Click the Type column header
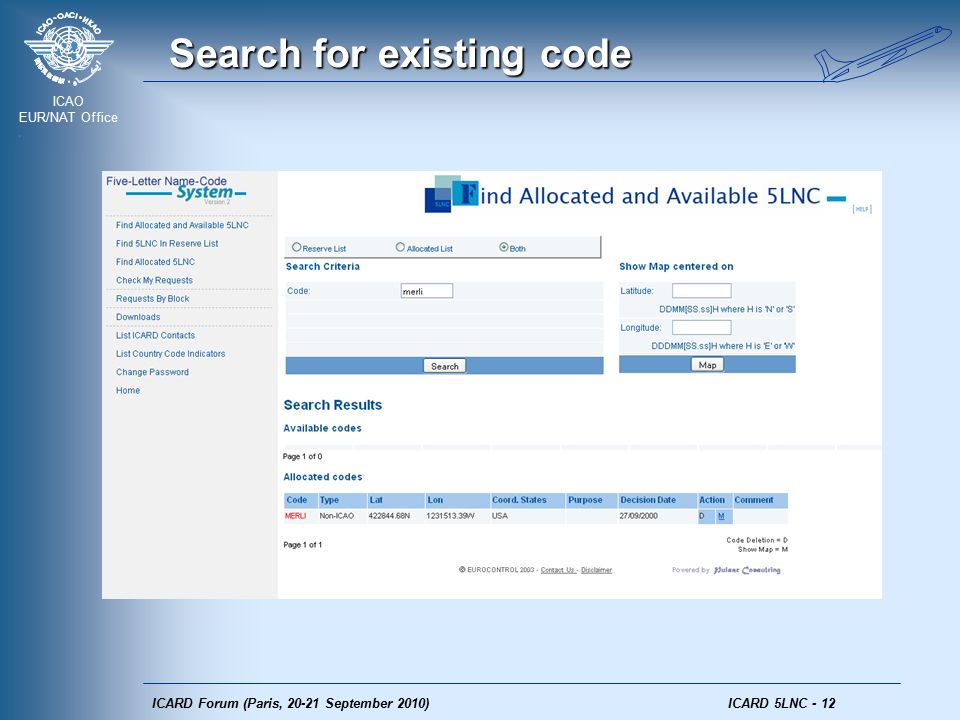Screen dimensions: 960x720 click(x=342, y=500)
